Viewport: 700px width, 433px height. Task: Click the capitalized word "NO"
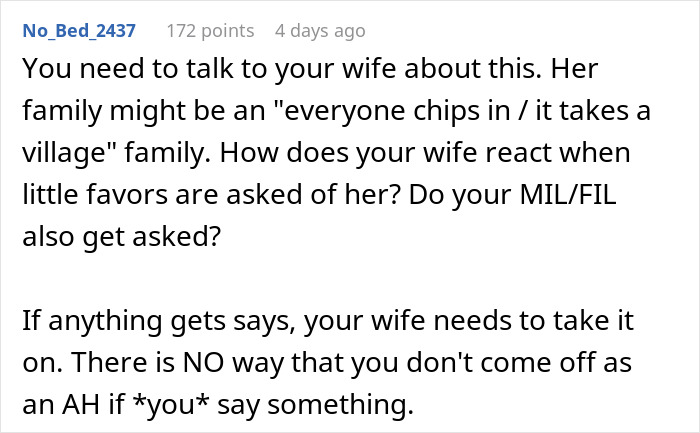203,362
